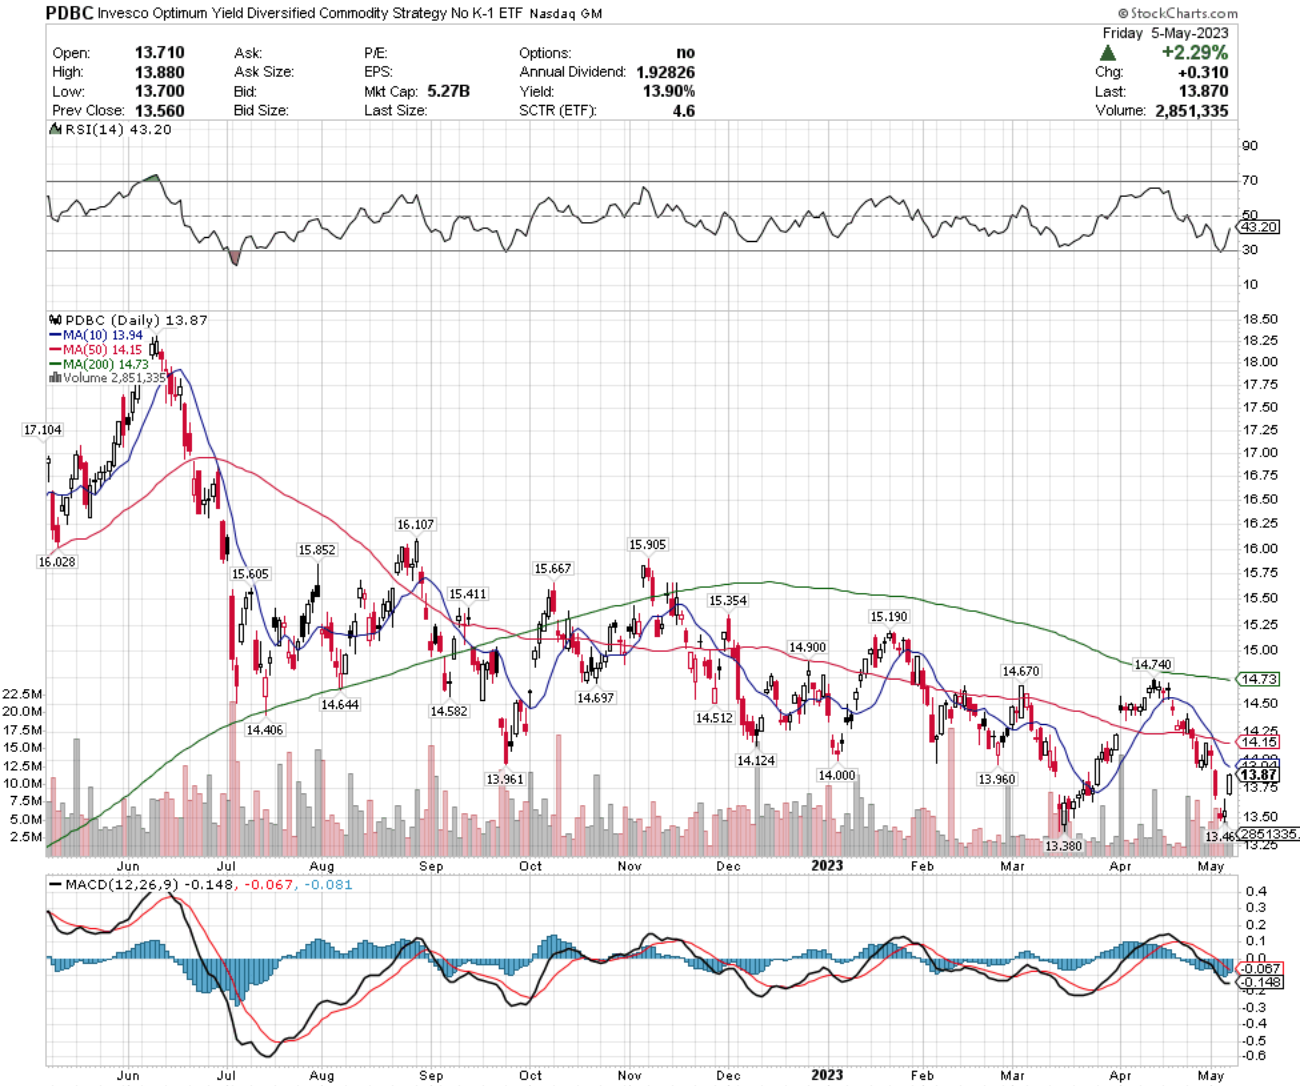Click the 15.411 price annotation
The height and width of the screenshot is (1086, 1304).
(x=468, y=594)
